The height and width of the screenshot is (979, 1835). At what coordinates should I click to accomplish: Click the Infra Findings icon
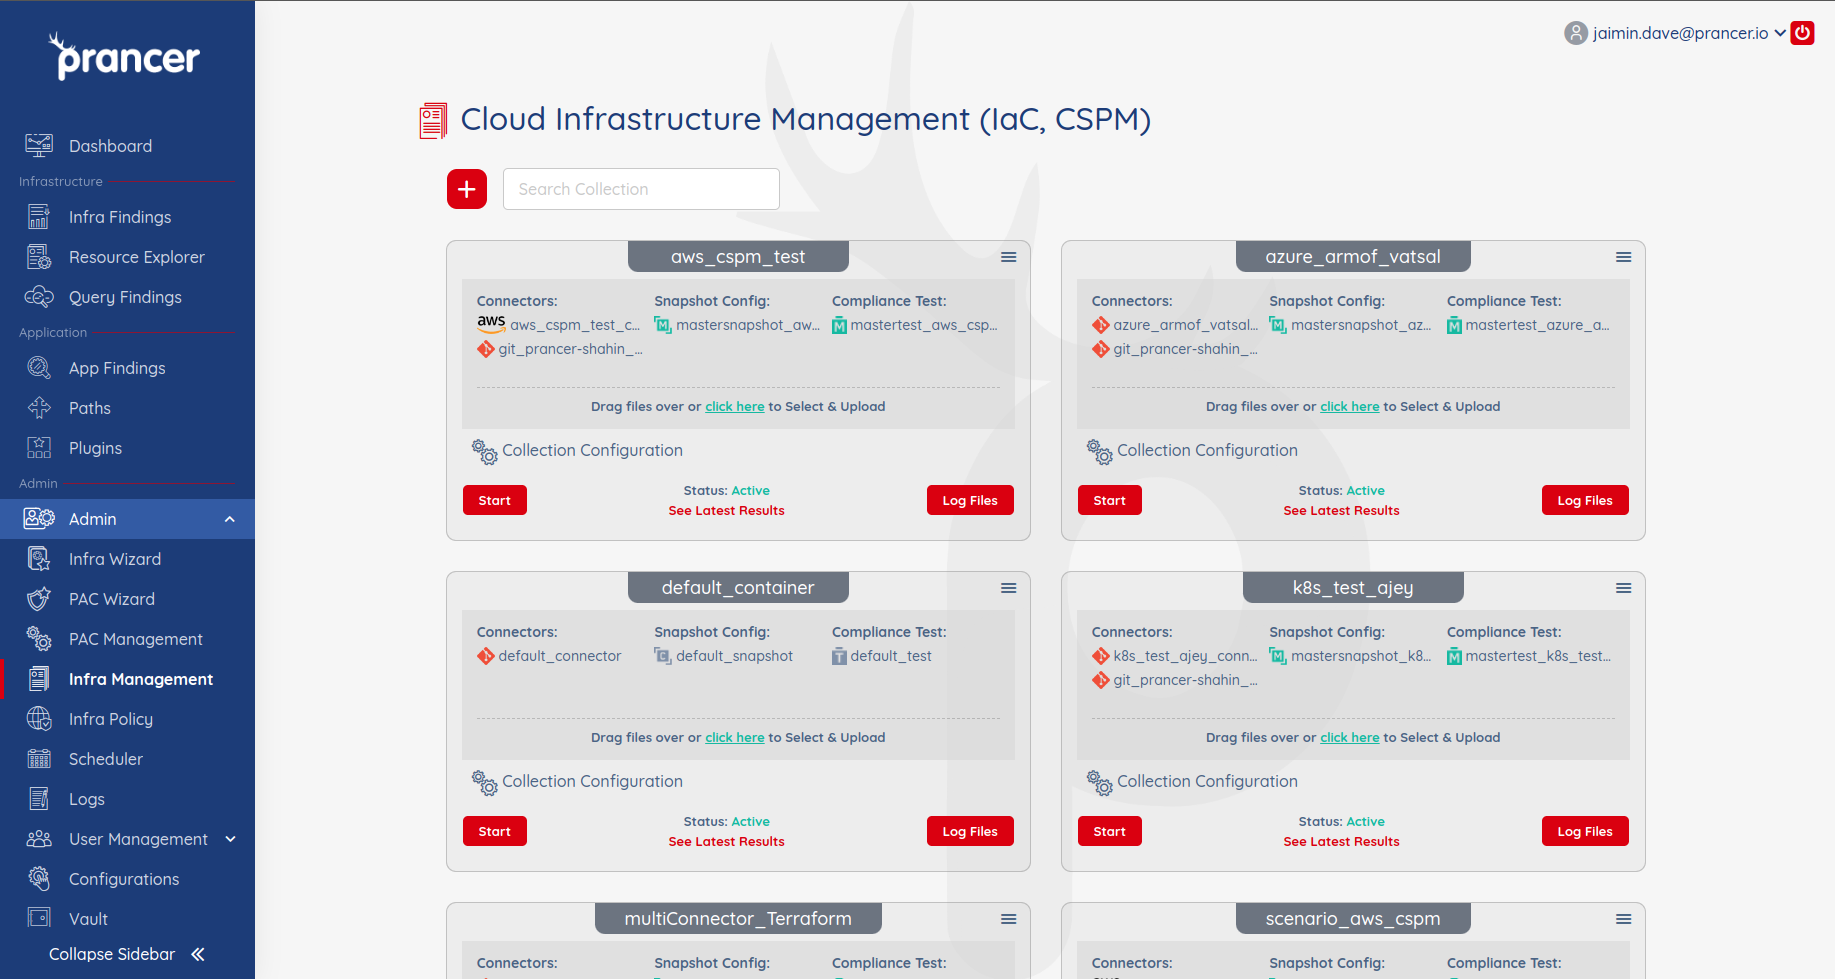[x=39, y=217]
